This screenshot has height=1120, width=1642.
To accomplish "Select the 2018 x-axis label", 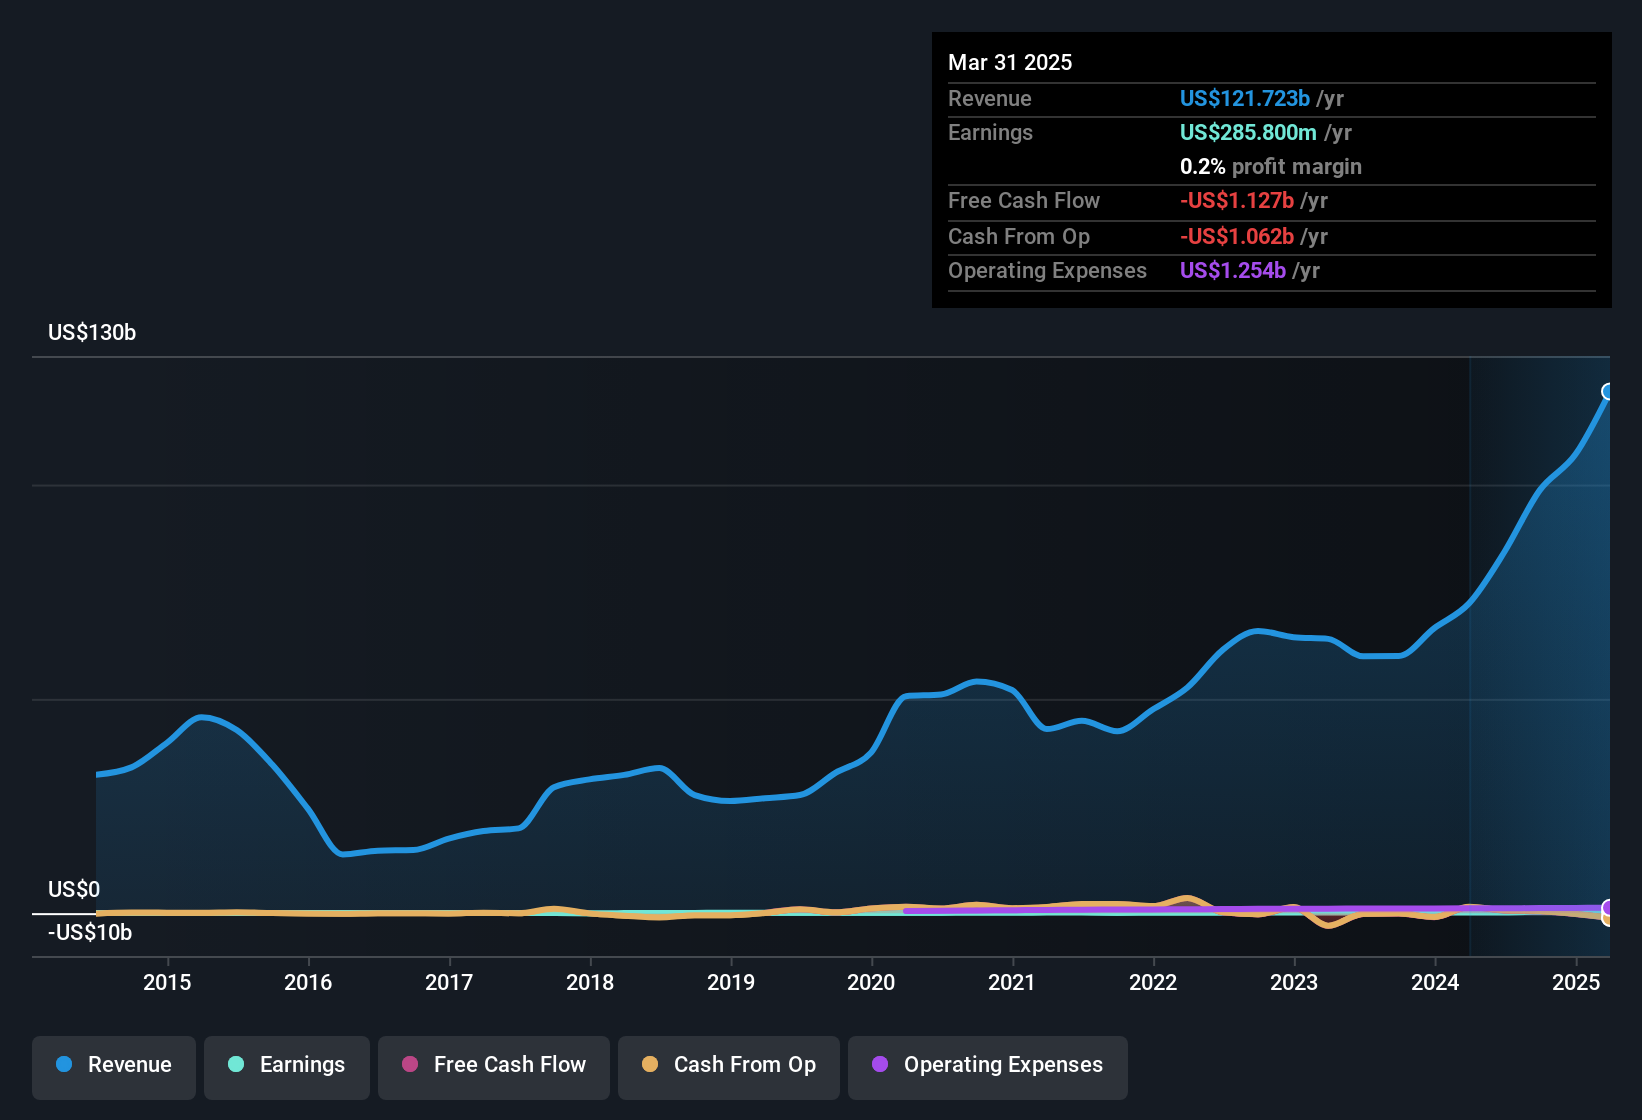I will point(590,982).
